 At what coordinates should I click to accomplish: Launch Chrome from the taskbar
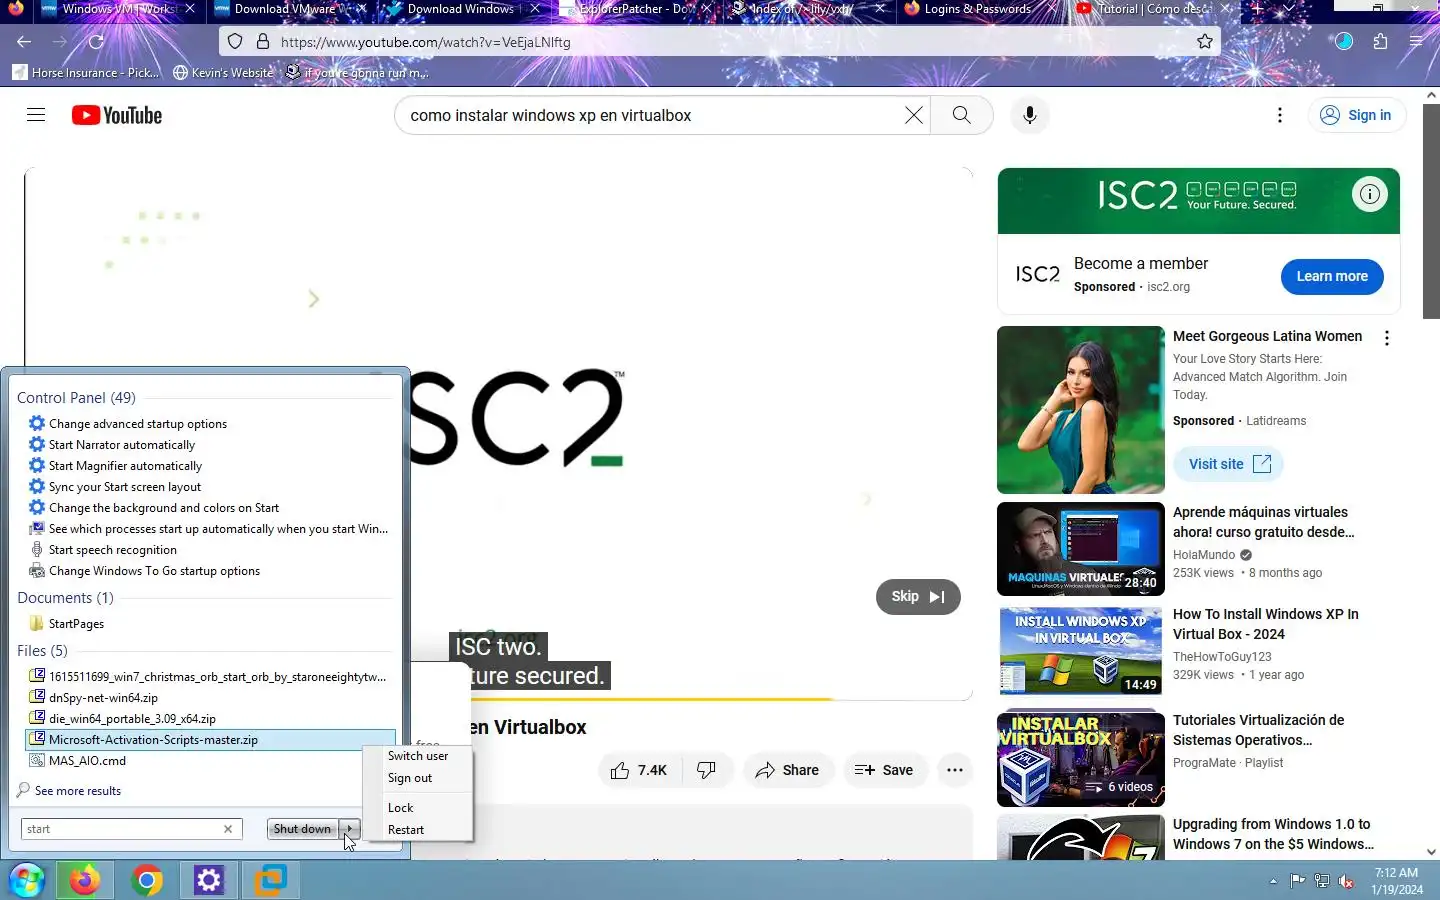(x=147, y=880)
